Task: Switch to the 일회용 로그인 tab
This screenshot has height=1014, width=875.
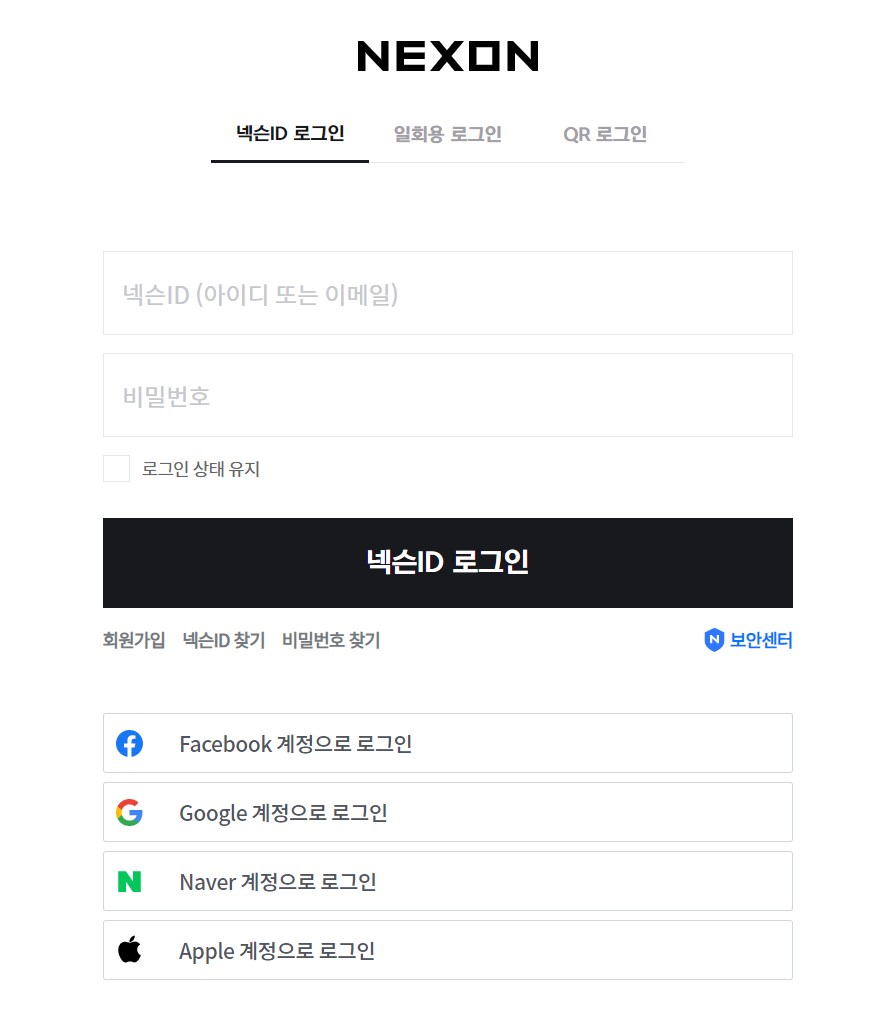Action: pos(447,134)
